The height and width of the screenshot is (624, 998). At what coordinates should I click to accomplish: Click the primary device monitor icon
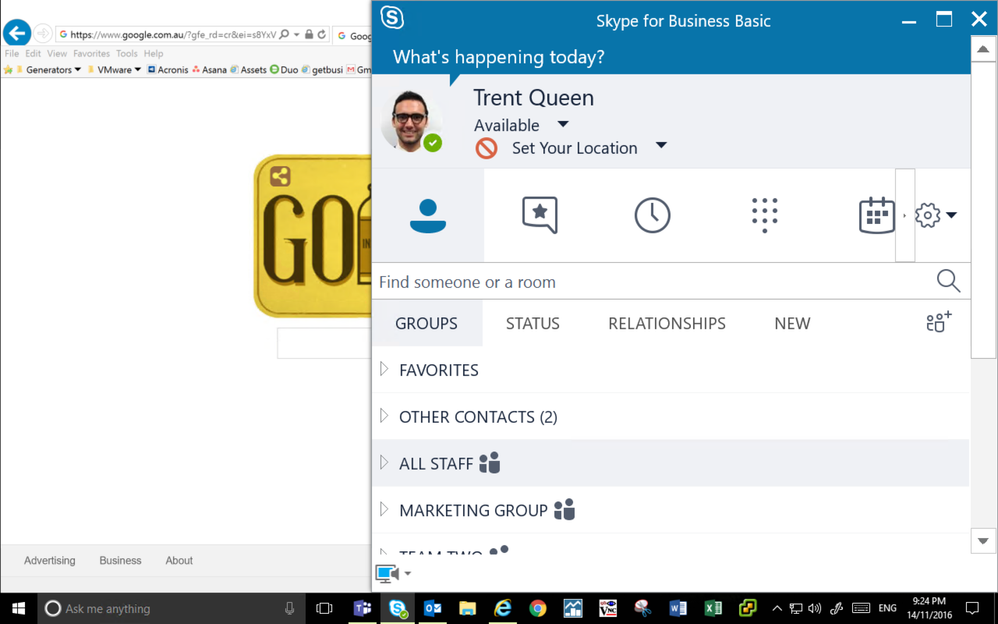point(387,574)
